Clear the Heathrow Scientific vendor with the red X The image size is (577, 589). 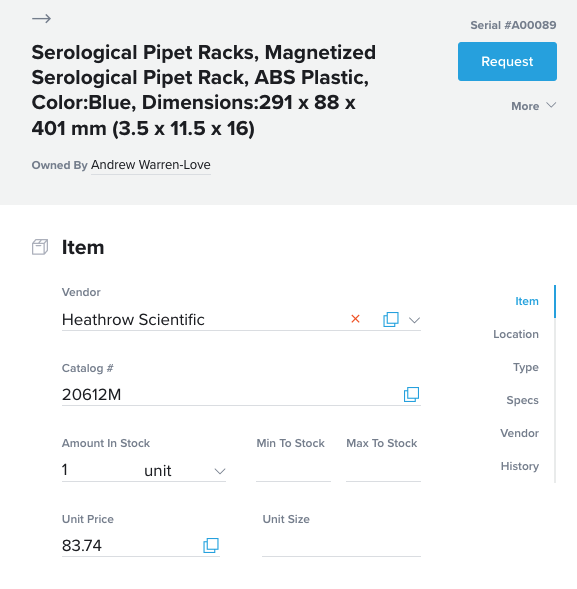[355, 319]
